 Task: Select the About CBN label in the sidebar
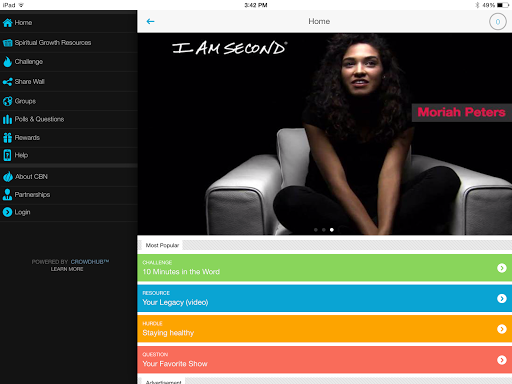point(31,177)
